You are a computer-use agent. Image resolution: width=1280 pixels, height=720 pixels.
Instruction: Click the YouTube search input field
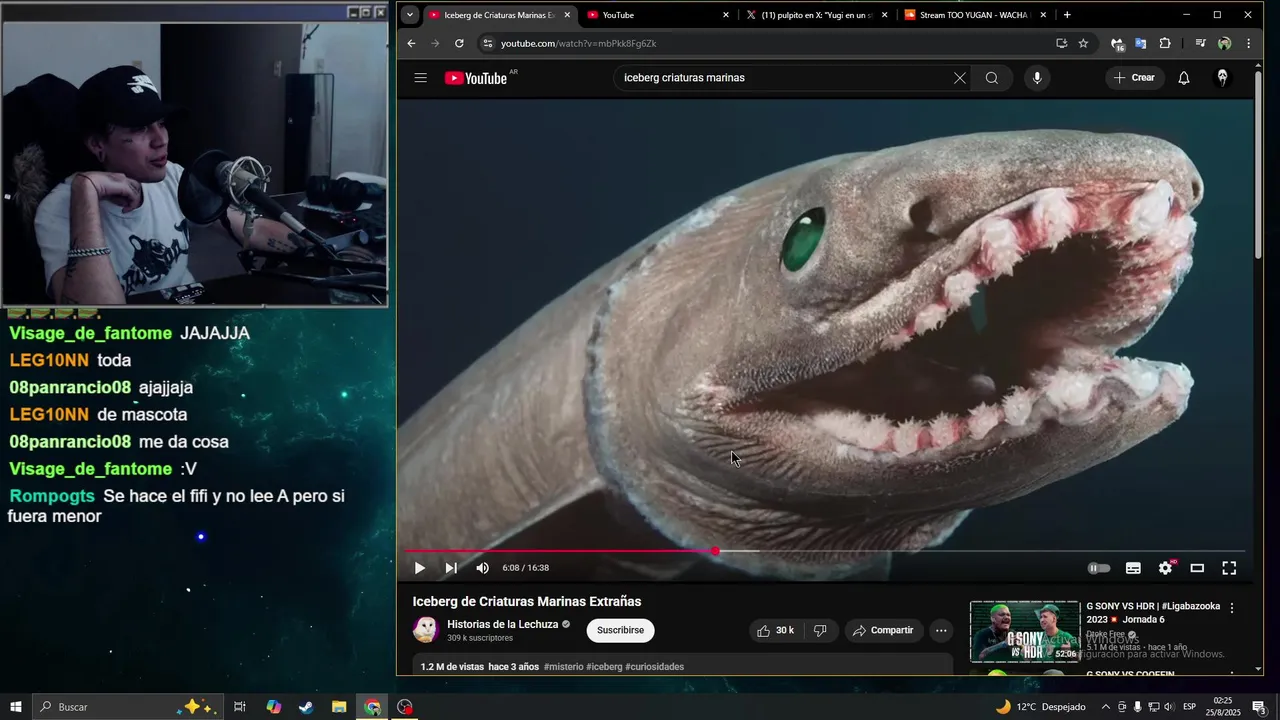click(x=785, y=78)
